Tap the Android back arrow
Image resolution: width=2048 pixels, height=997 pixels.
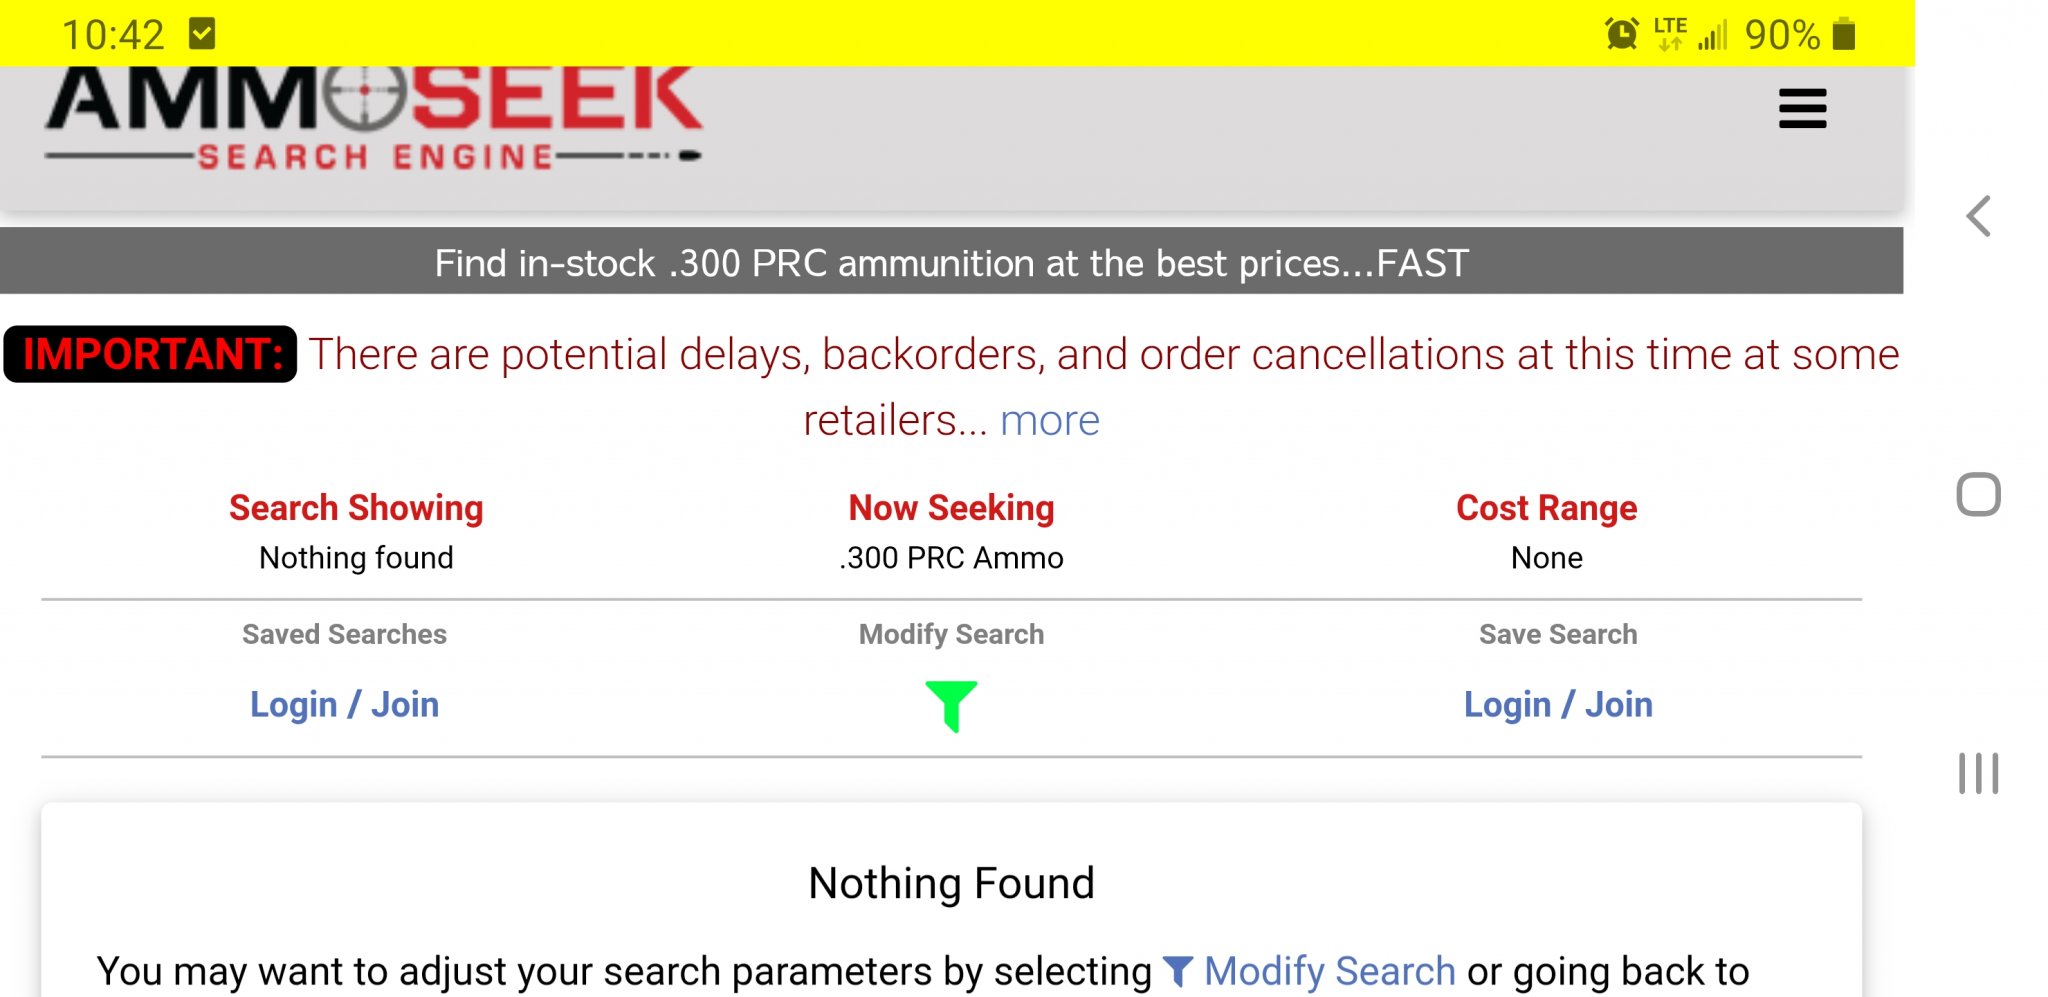[1978, 216]
